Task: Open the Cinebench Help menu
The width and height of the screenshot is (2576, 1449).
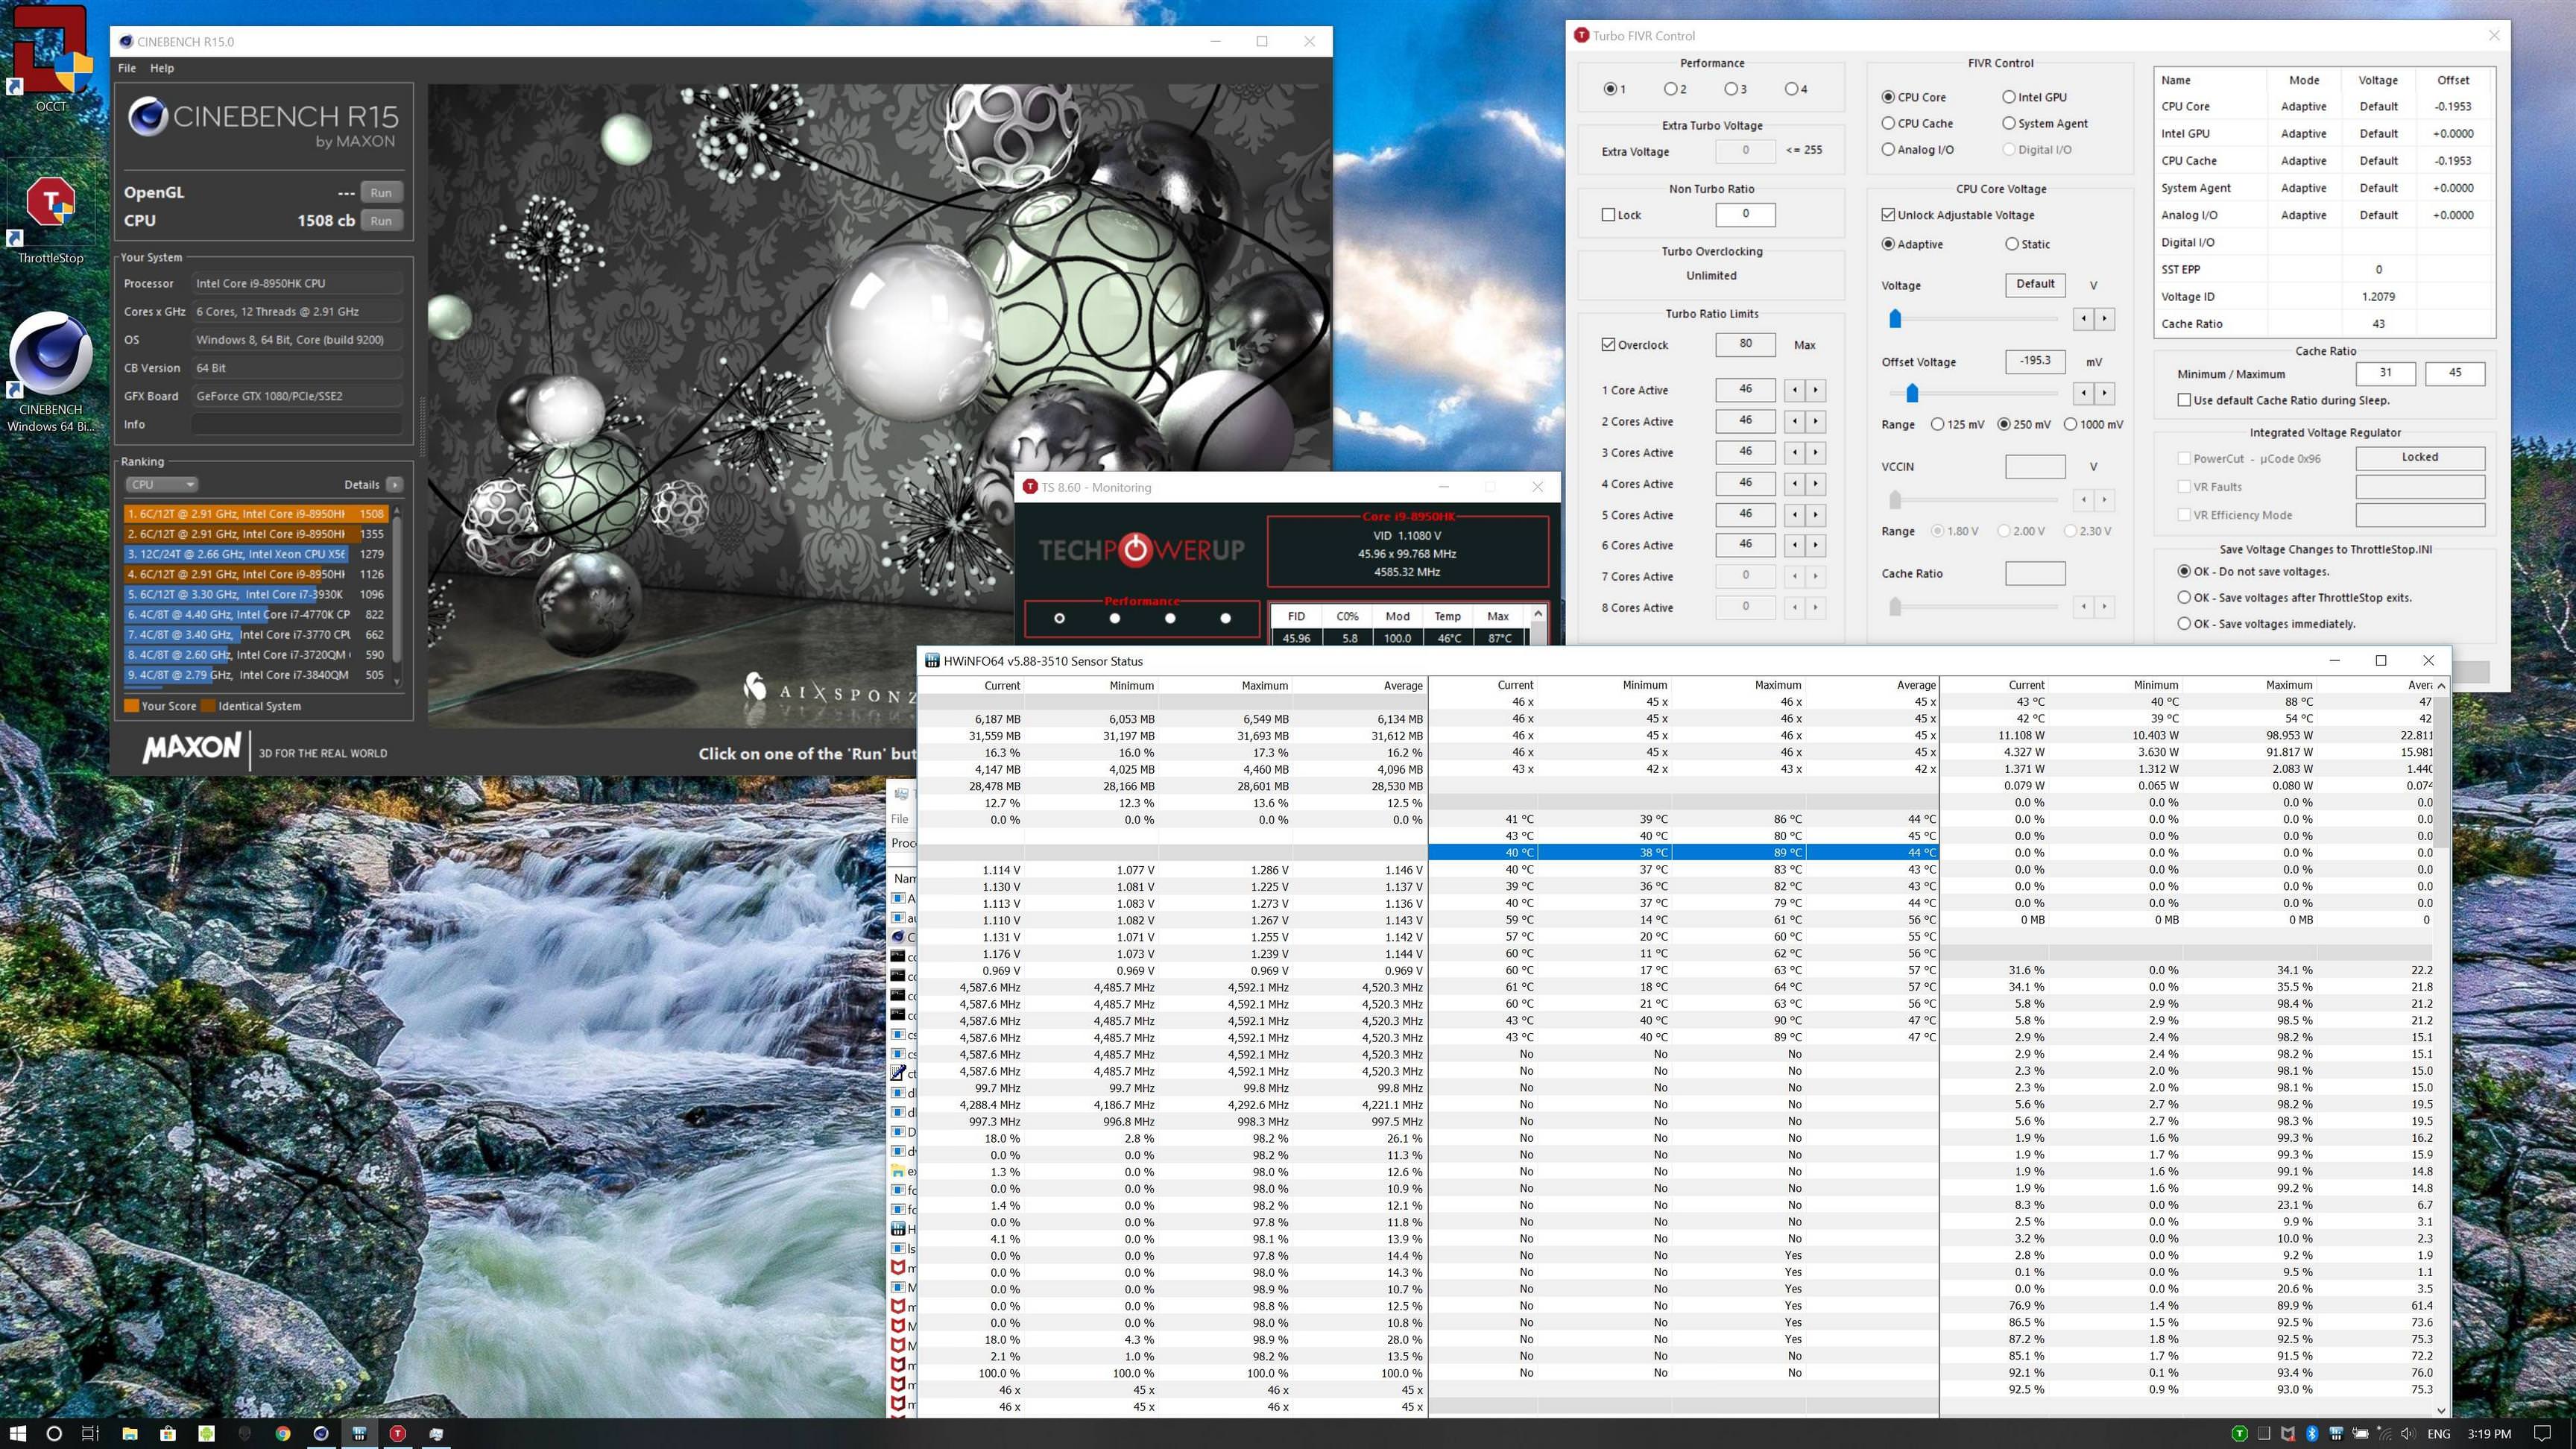Action: tap(162, 68)
